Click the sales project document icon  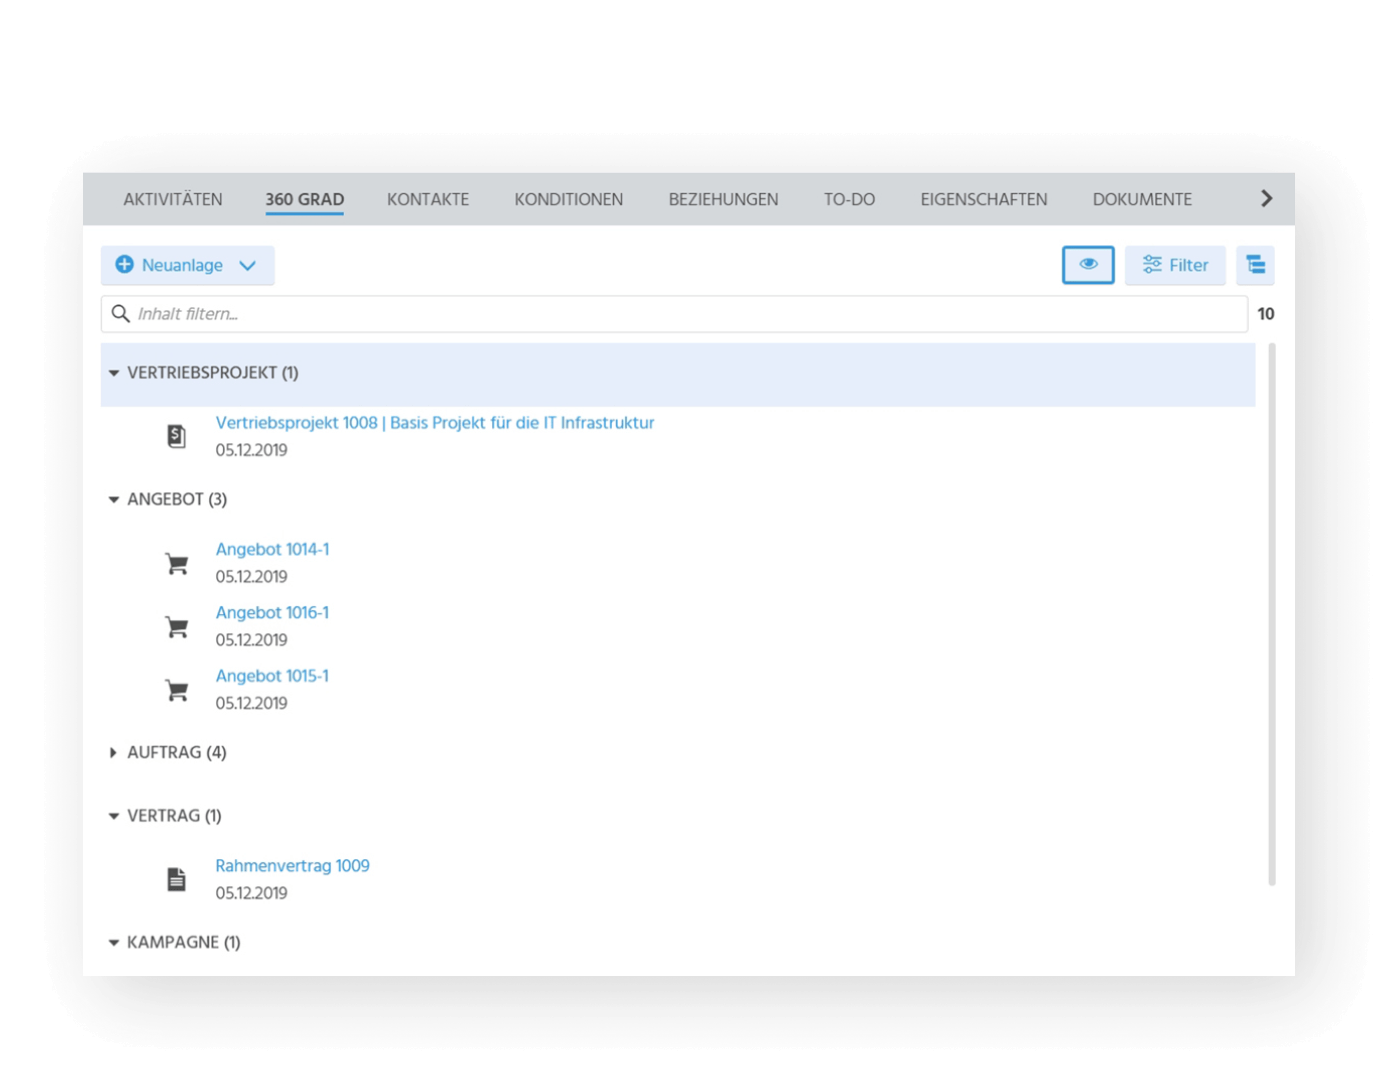point(176,436)
